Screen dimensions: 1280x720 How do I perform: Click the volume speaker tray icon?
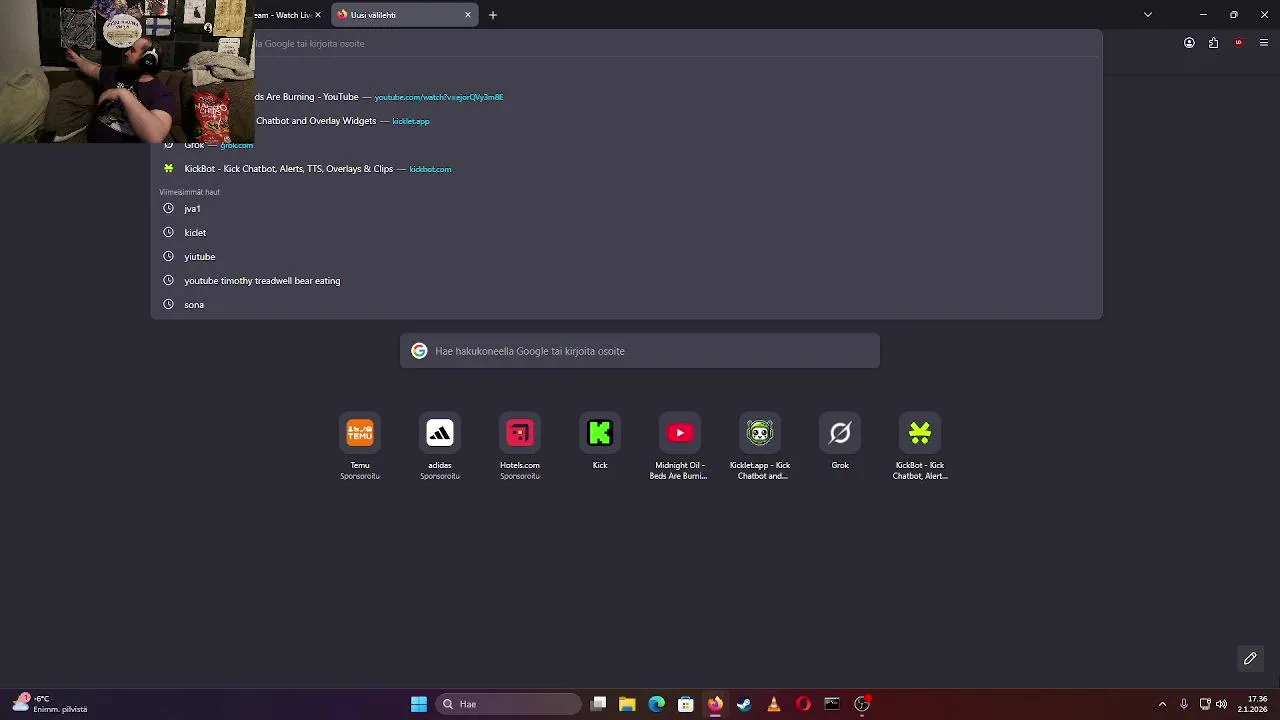(1221, 704)
